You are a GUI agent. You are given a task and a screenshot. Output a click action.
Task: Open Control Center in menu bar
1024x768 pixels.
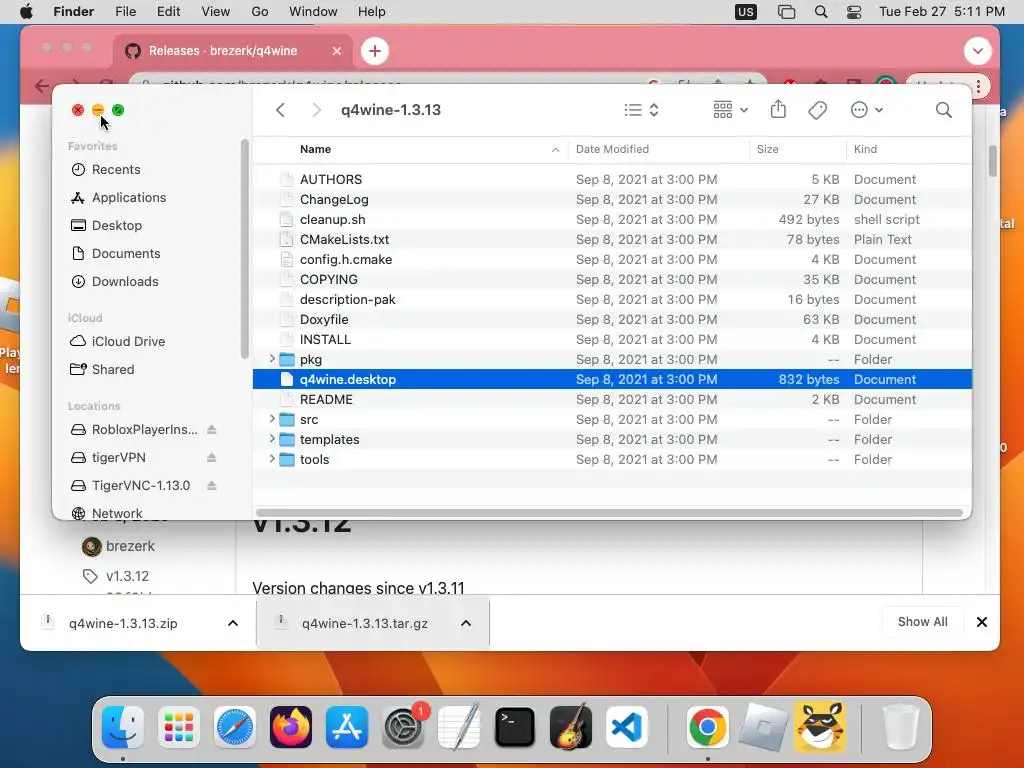click(x=854, y=12)
